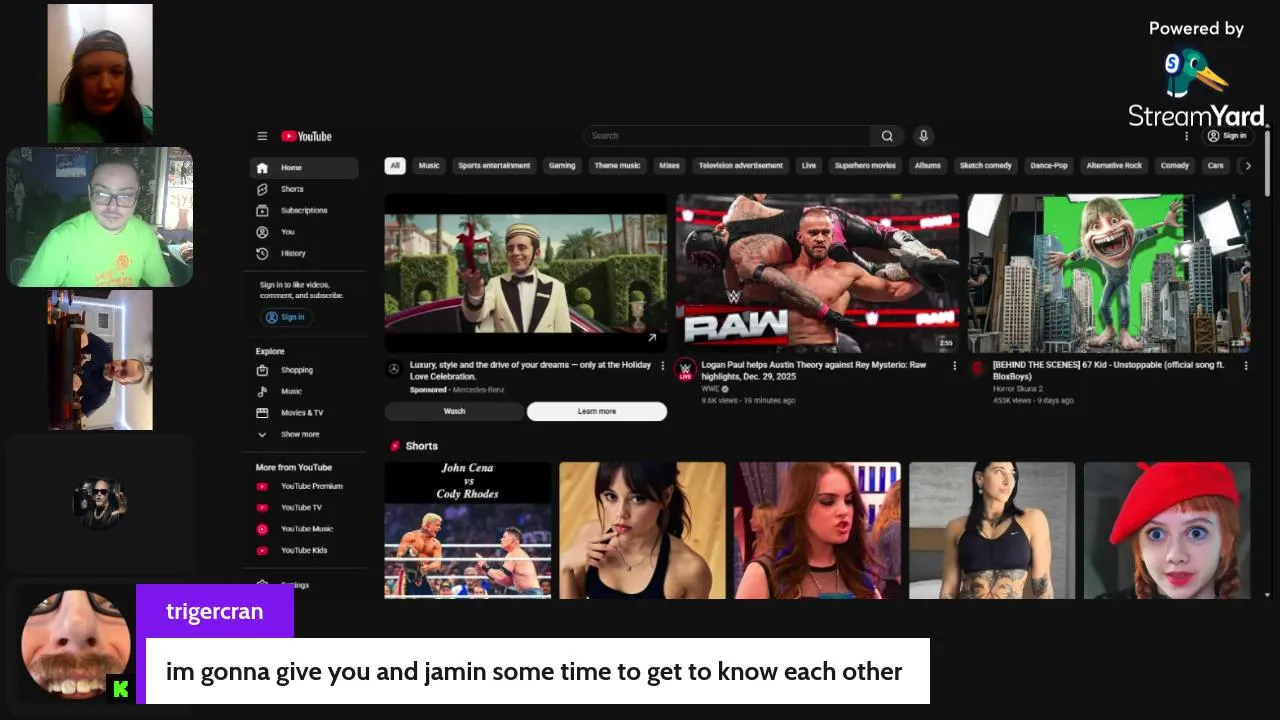Open the three-dot settings menu near Sign in

[x=1187, y=136]
